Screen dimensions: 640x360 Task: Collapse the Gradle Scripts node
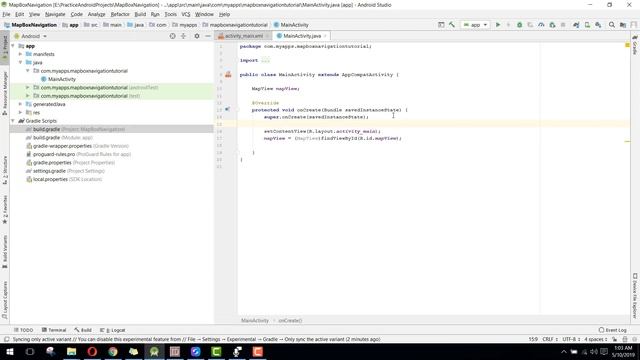[x=13, y=121]
